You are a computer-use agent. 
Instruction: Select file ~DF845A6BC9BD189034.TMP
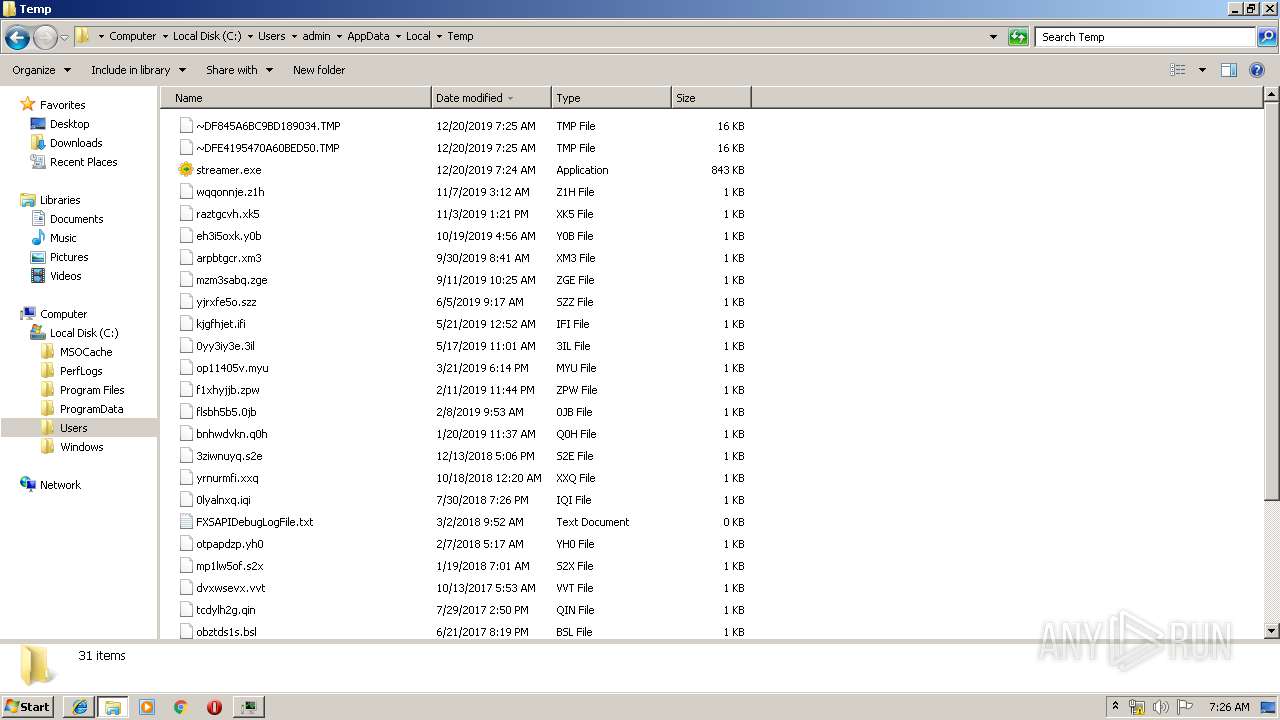tap(268, 126)
